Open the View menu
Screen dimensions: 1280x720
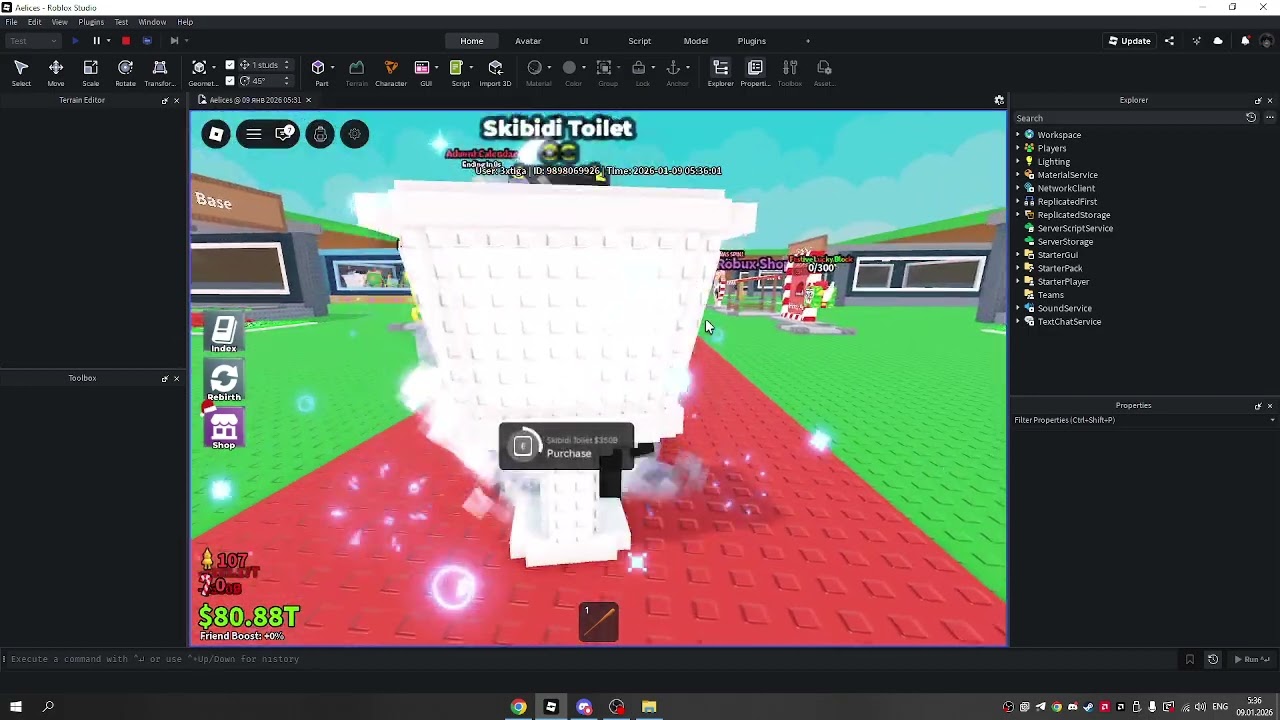coord(60,22)
